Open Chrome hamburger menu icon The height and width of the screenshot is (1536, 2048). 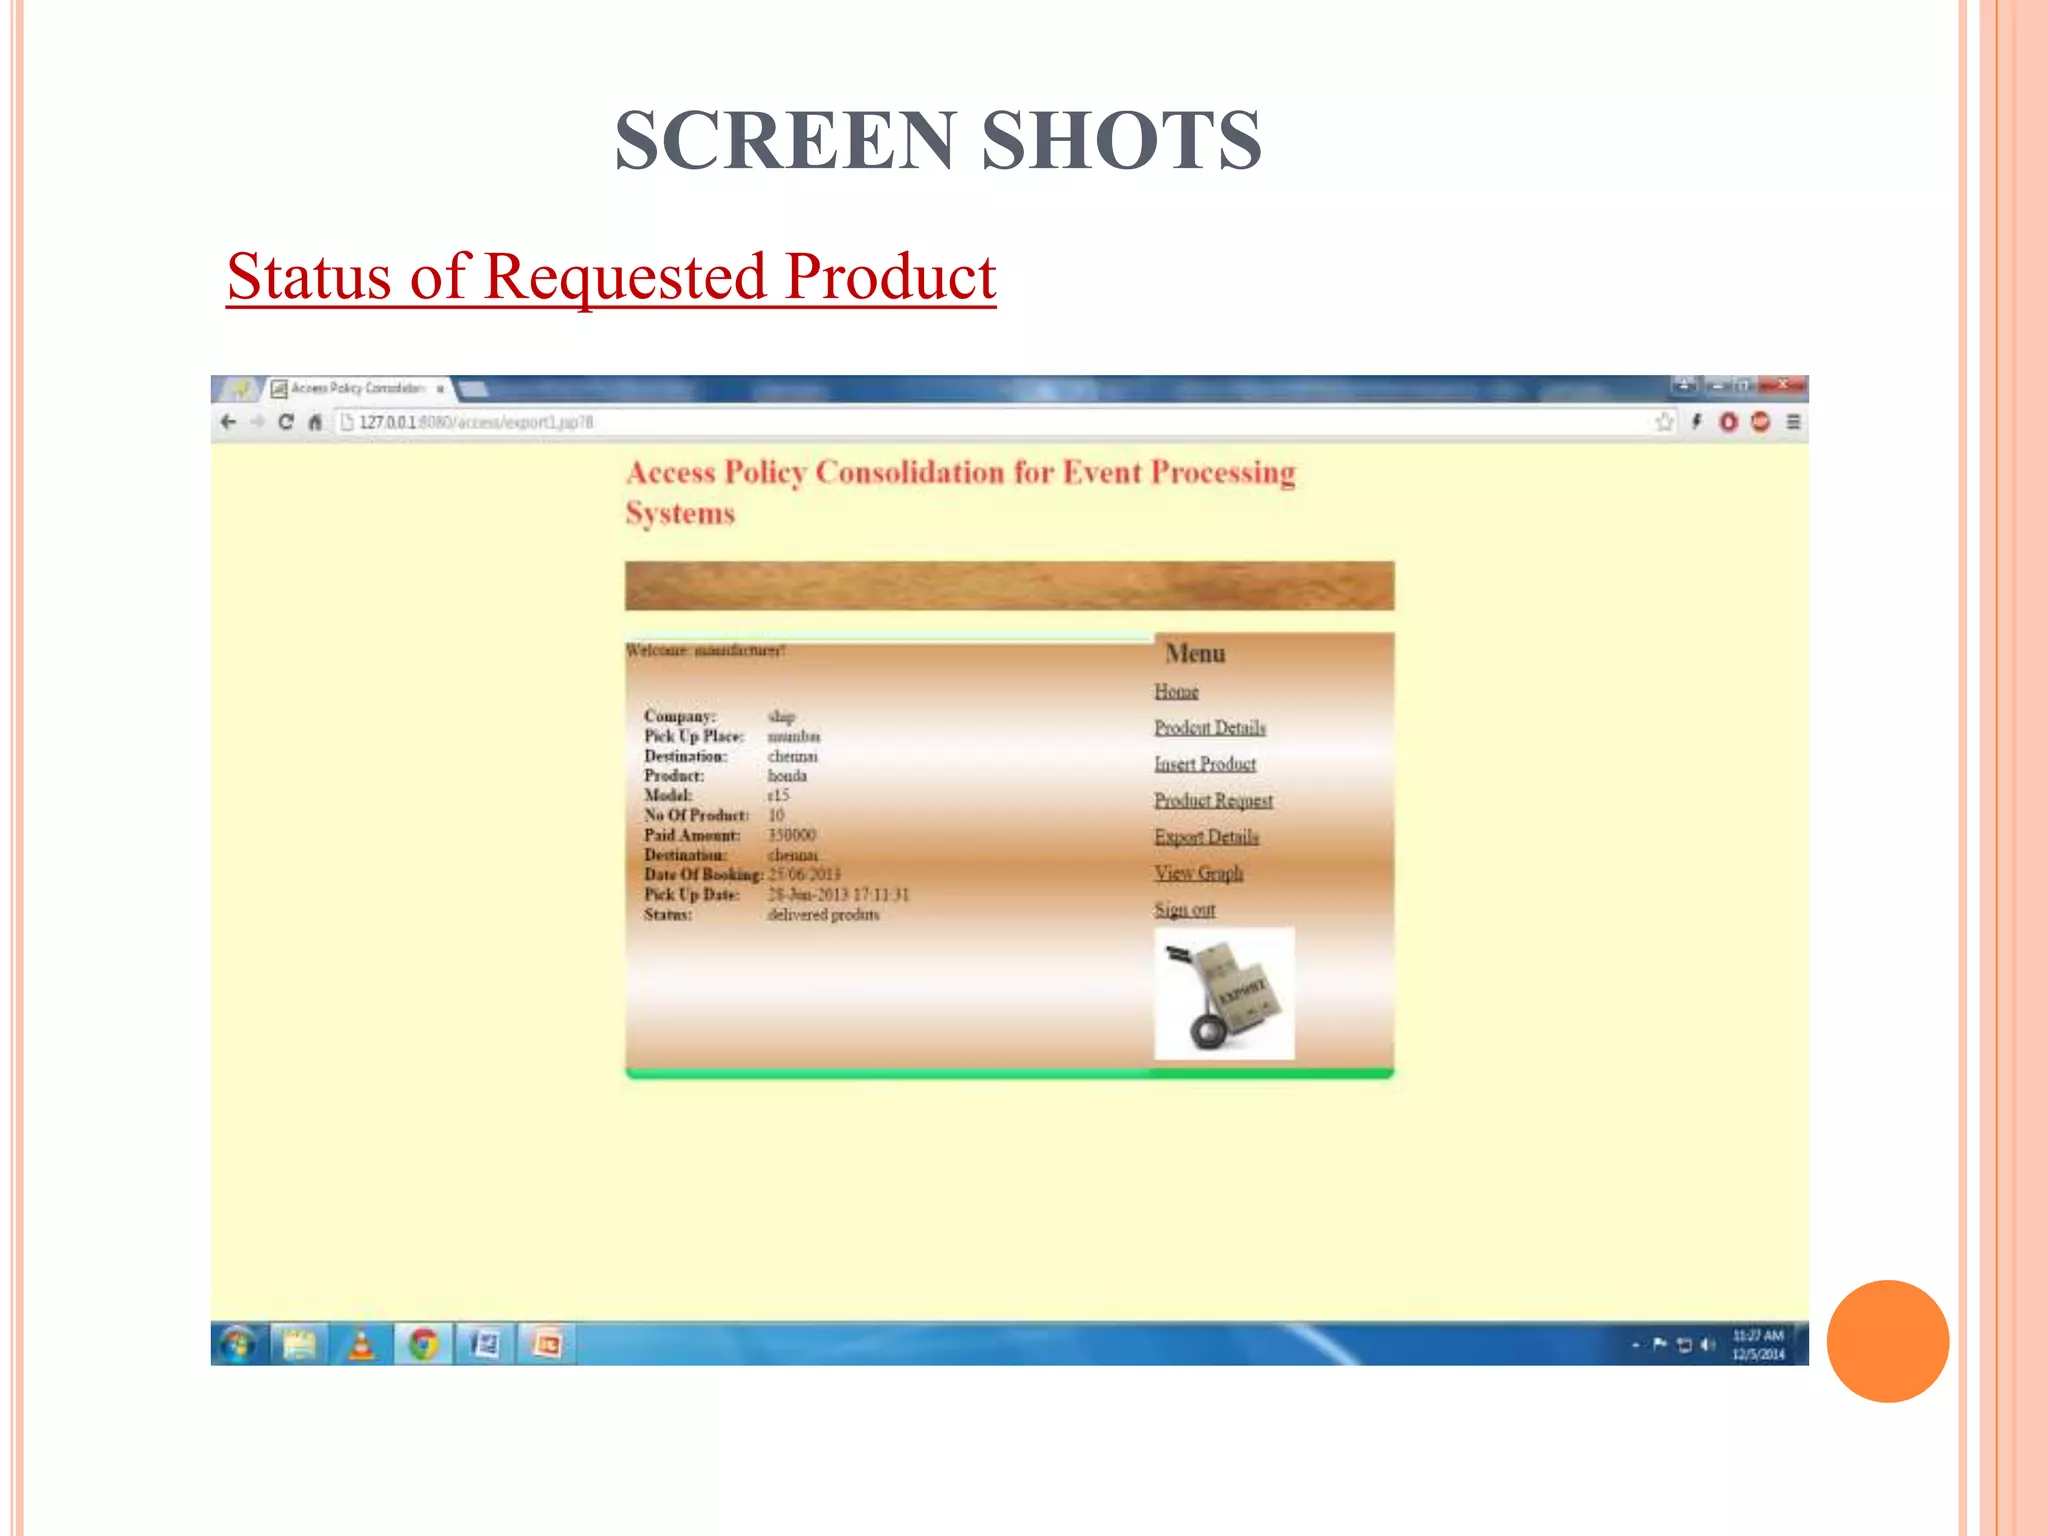(1794, 422)
